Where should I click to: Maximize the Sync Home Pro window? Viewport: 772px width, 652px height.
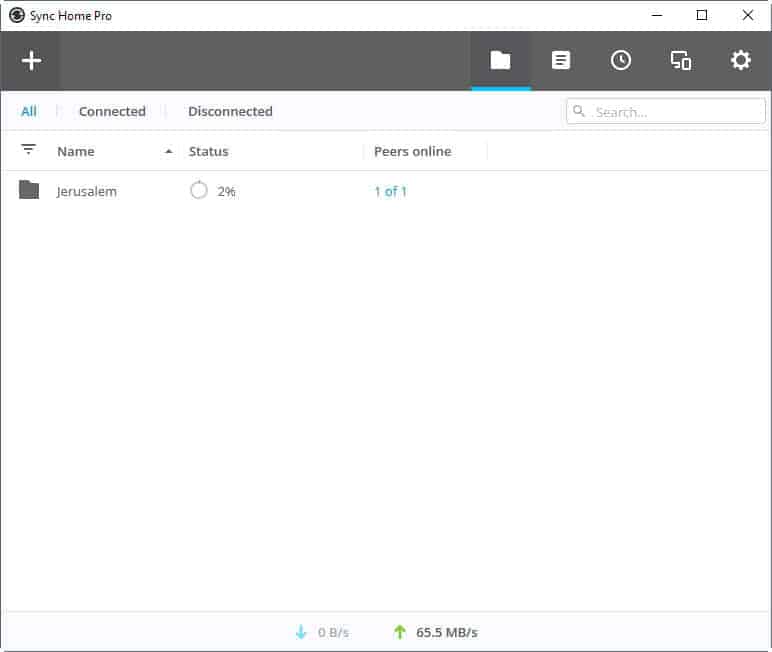tap(702, 15)
